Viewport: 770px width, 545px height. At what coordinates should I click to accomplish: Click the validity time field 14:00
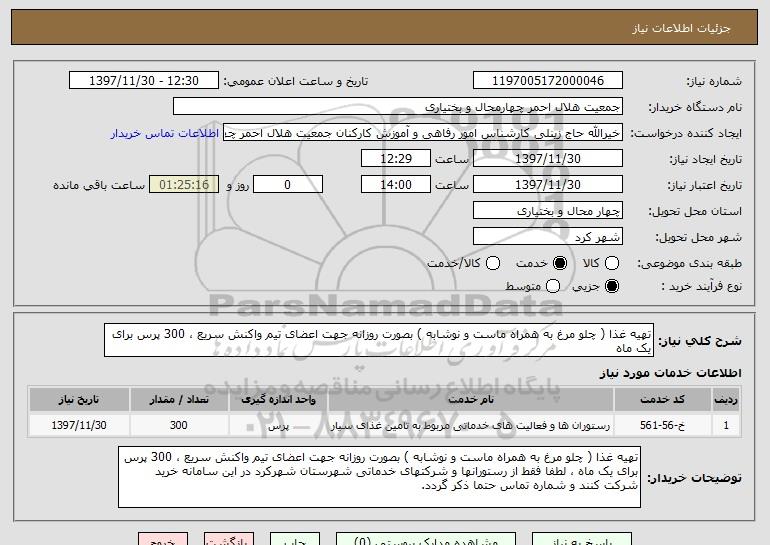coord(396,185)
